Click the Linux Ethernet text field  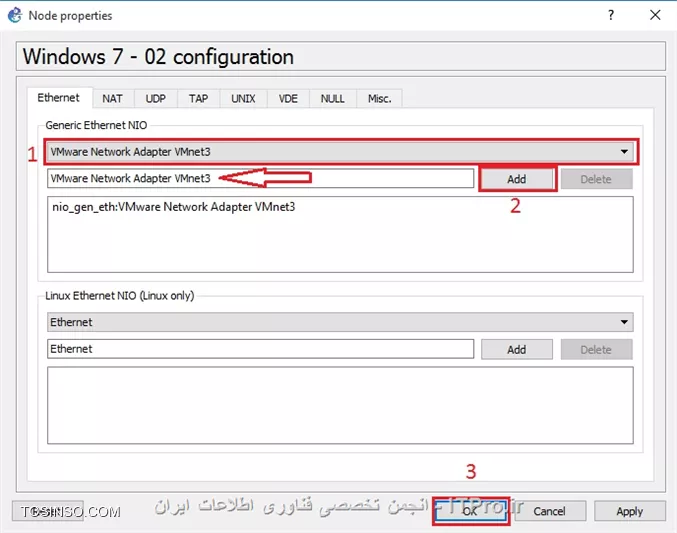(260, 349)
